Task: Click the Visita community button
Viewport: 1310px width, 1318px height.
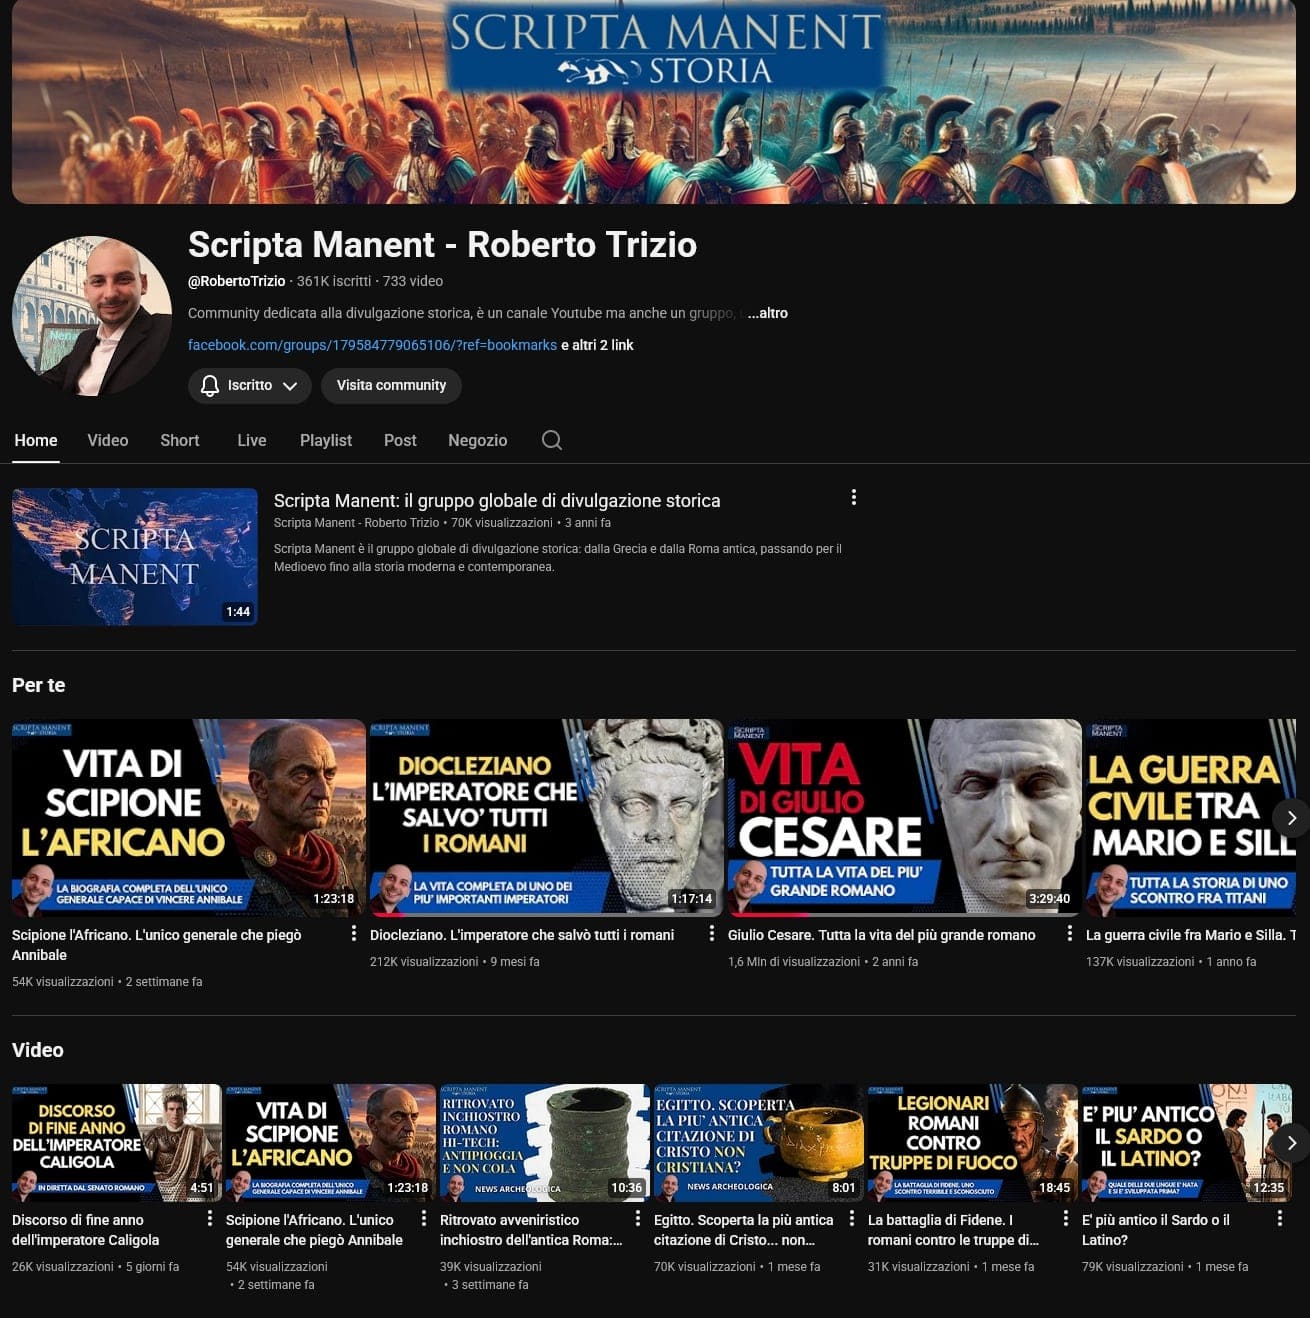Action: tap(391, 385)
